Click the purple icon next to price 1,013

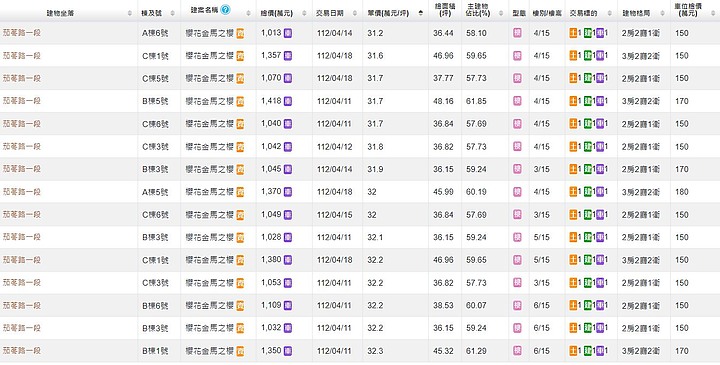287,33
